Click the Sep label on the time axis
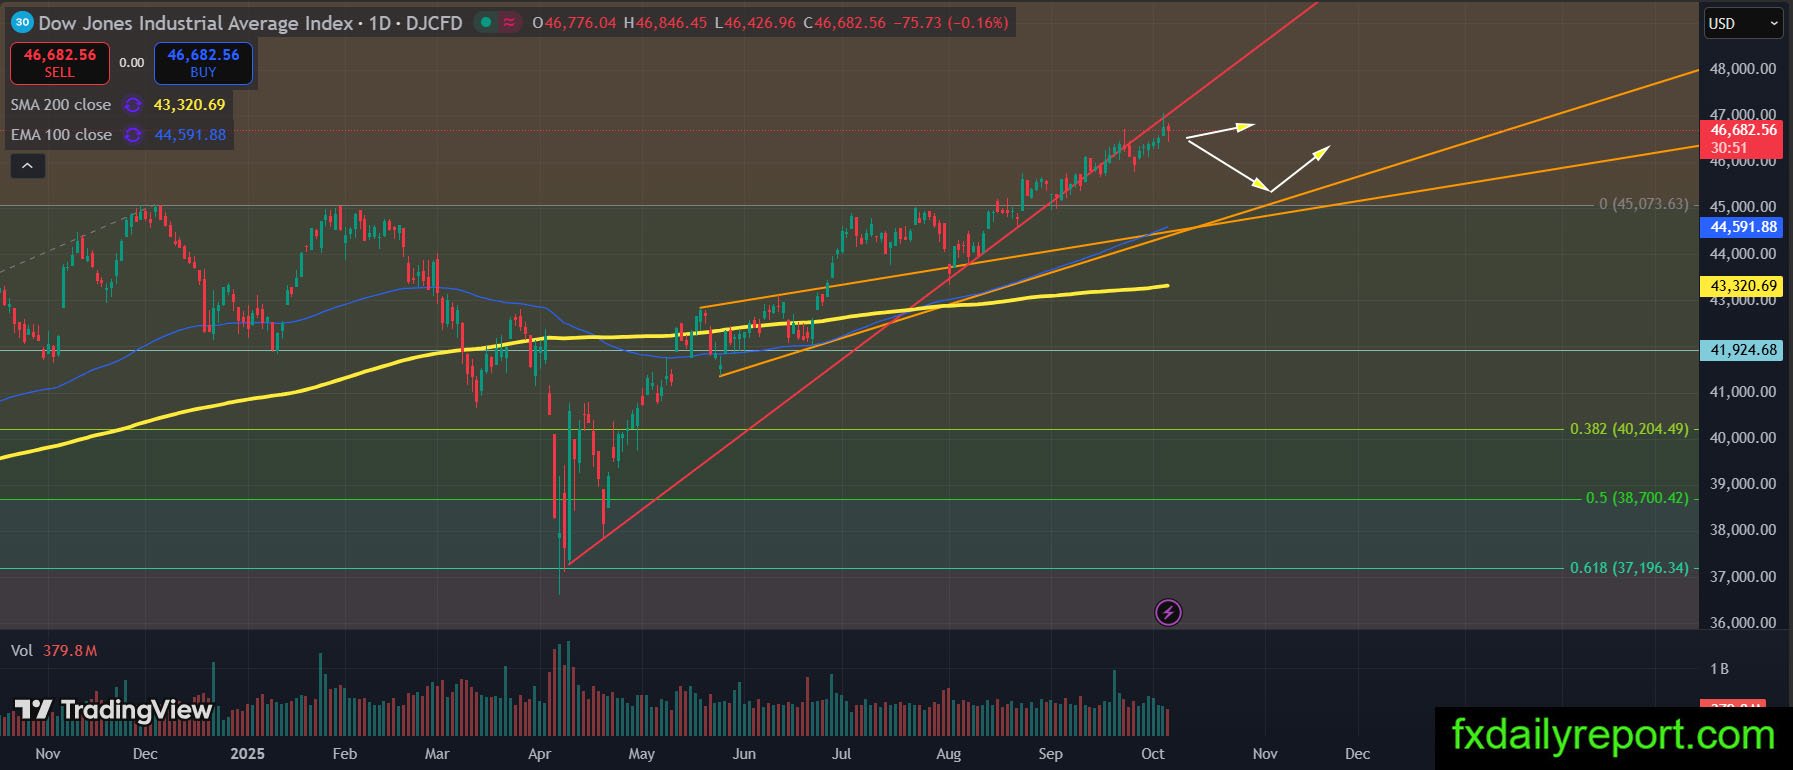Screen dimensions: 1793x770 [x=1050, y=754]
